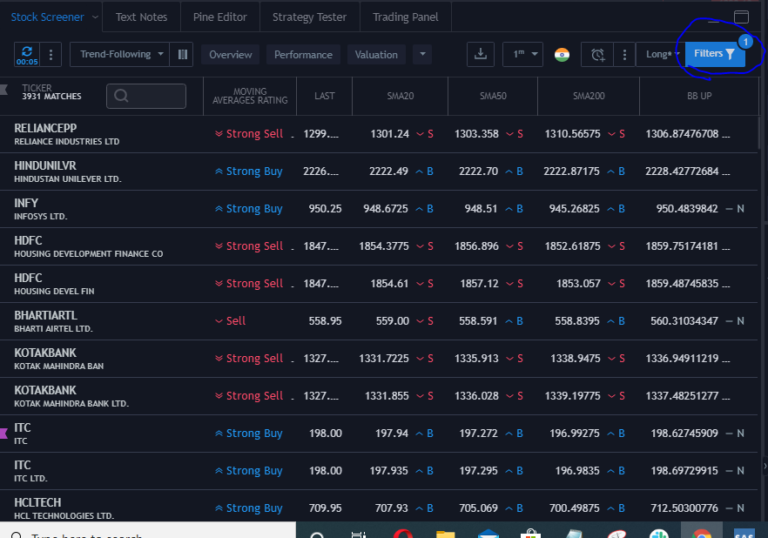Click the magnifier icon in ticker search

point(121,96)
